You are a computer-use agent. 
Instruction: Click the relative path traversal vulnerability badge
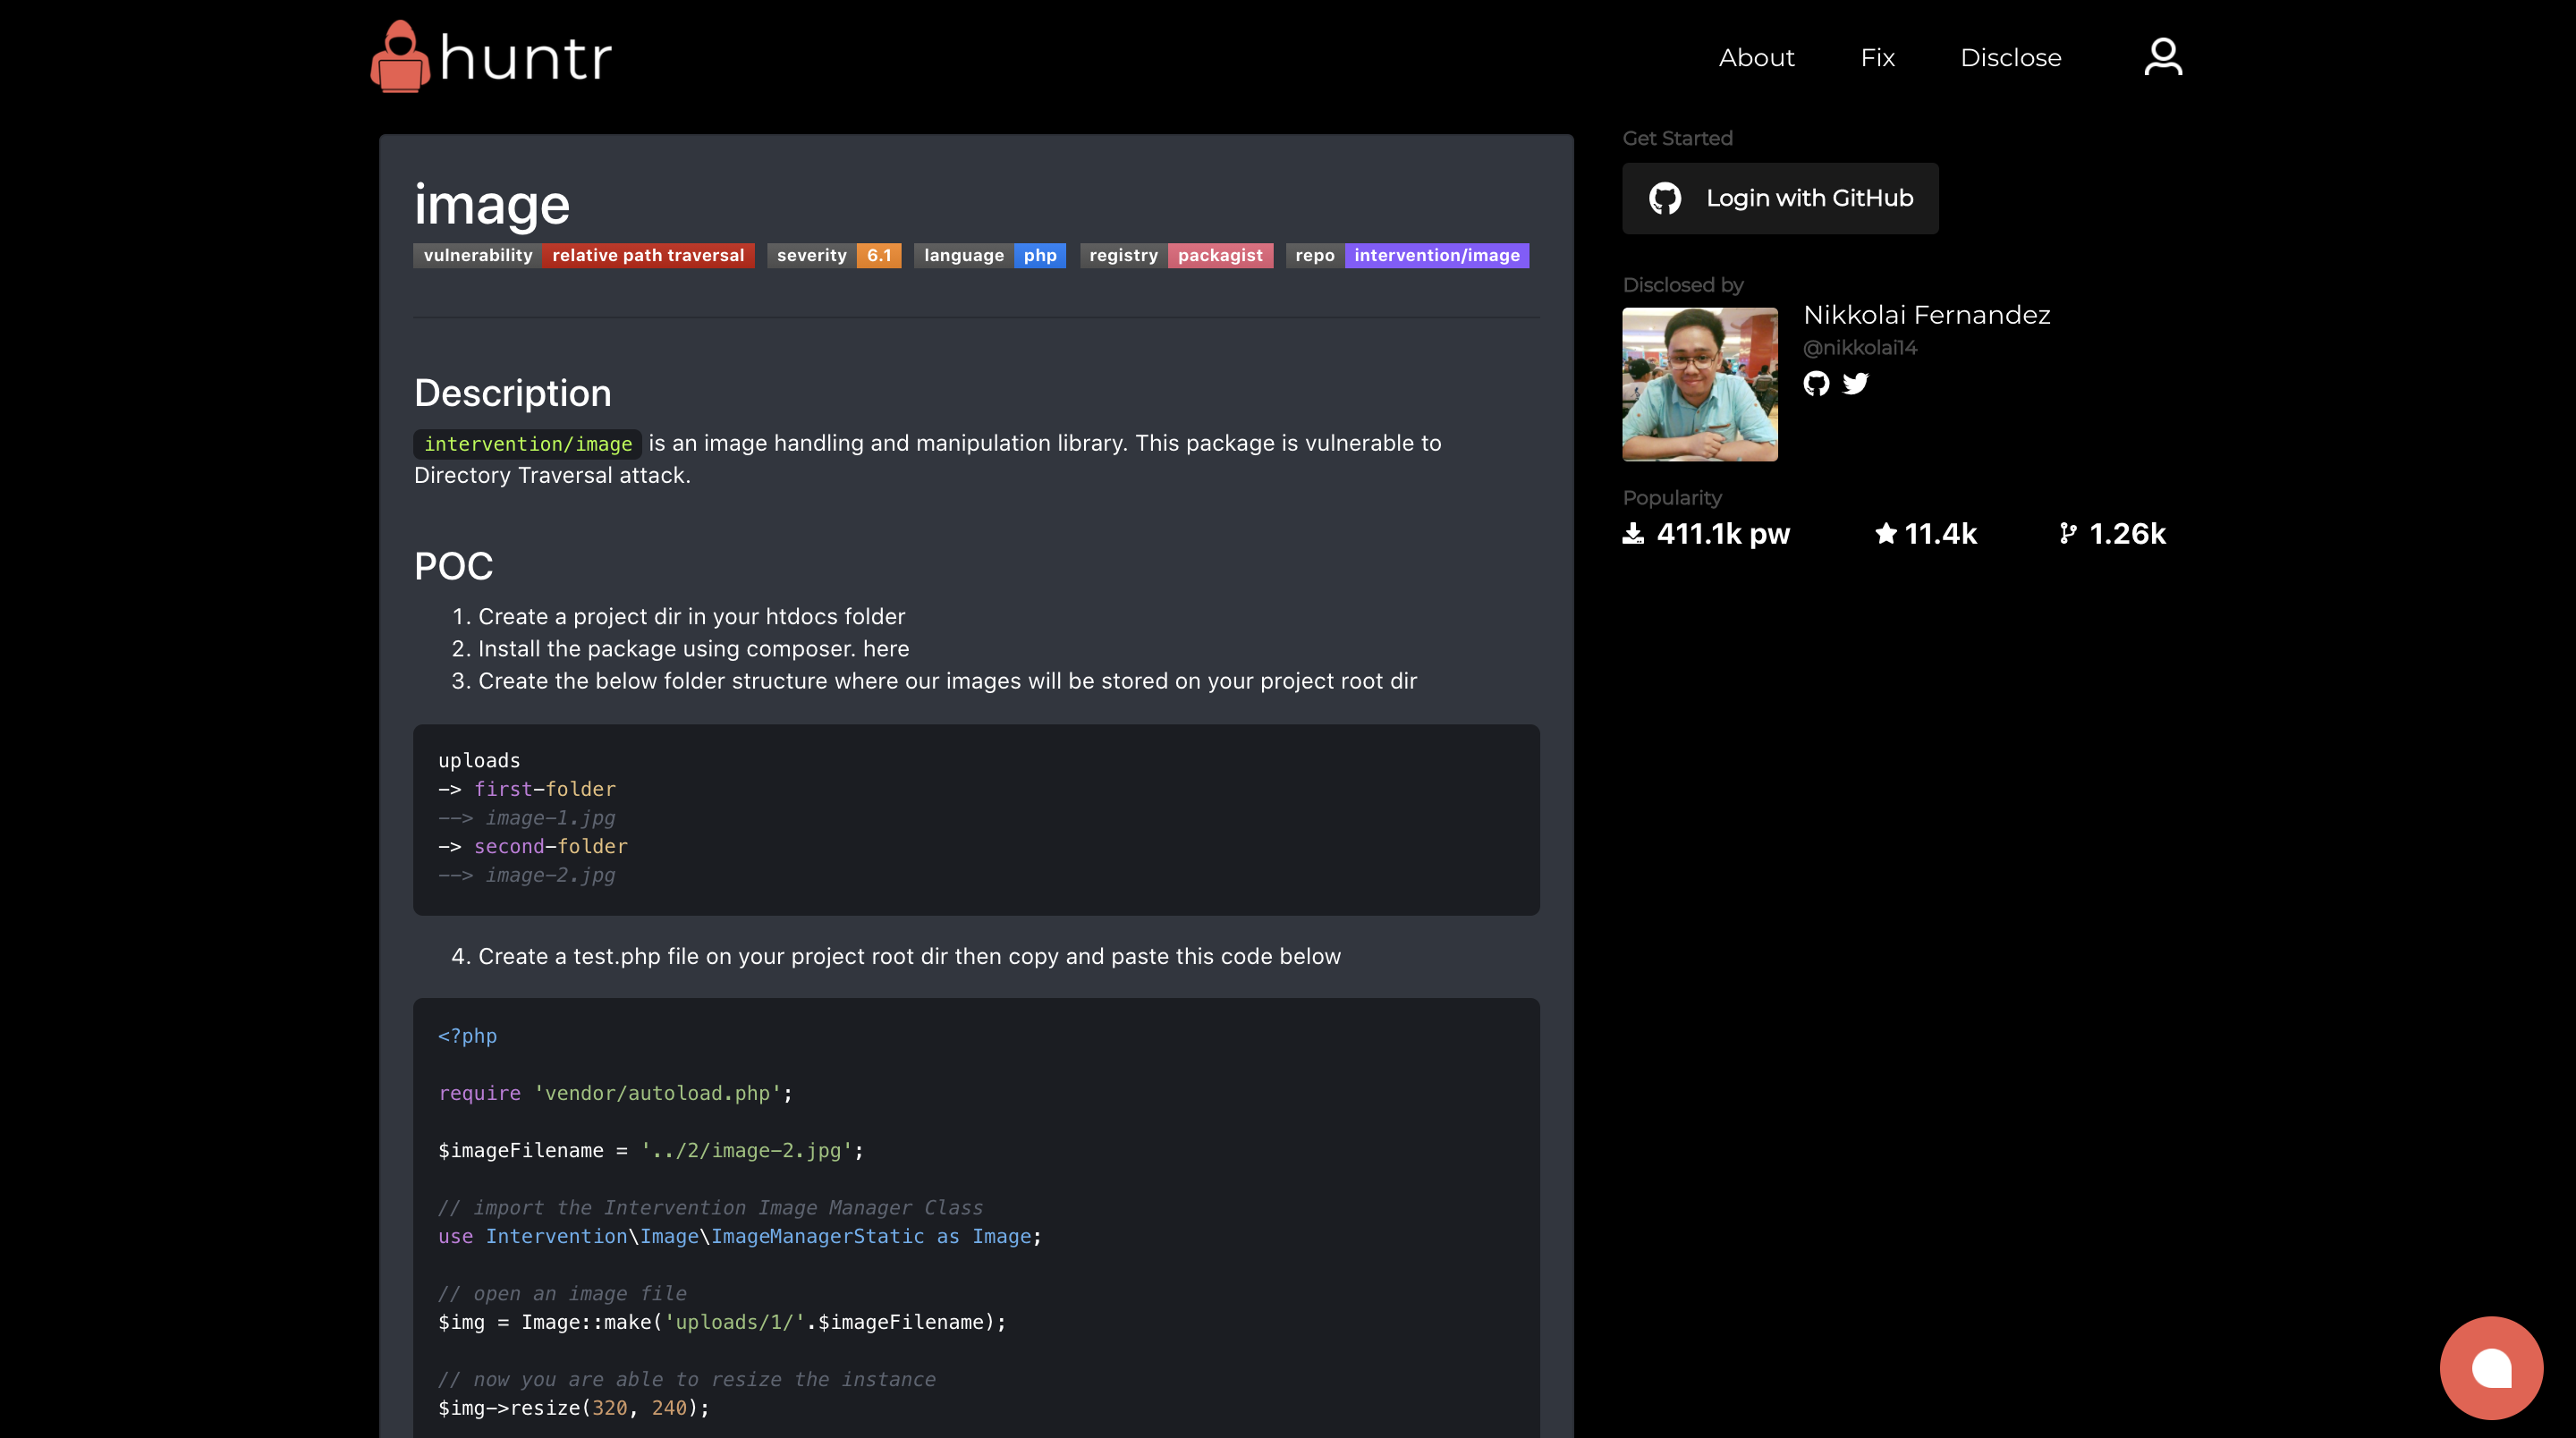click(648, 256)
